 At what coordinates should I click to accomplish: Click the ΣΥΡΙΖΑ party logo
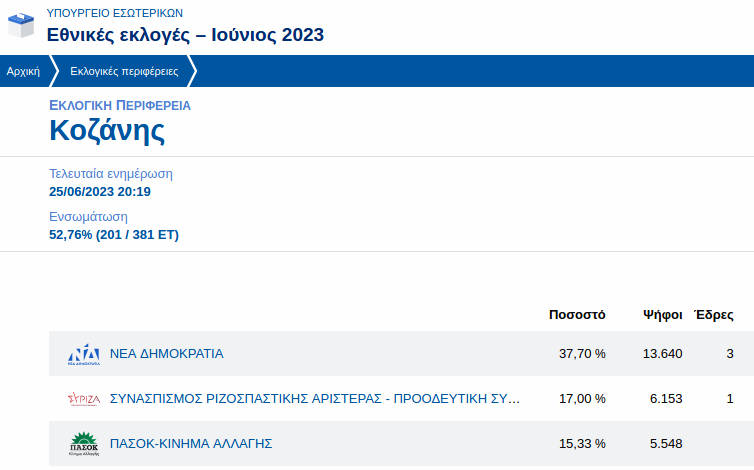point(84,399)
